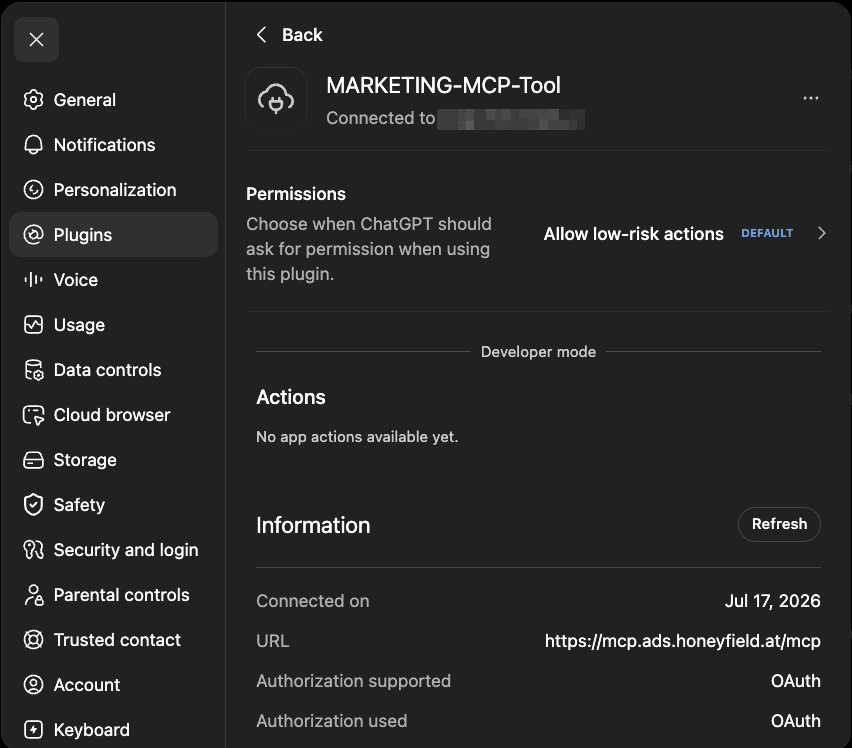This screenshot has width=852, height=748.
Task: Click the Trusted contact lifebuoy icon
Action: tap(33, 640)
